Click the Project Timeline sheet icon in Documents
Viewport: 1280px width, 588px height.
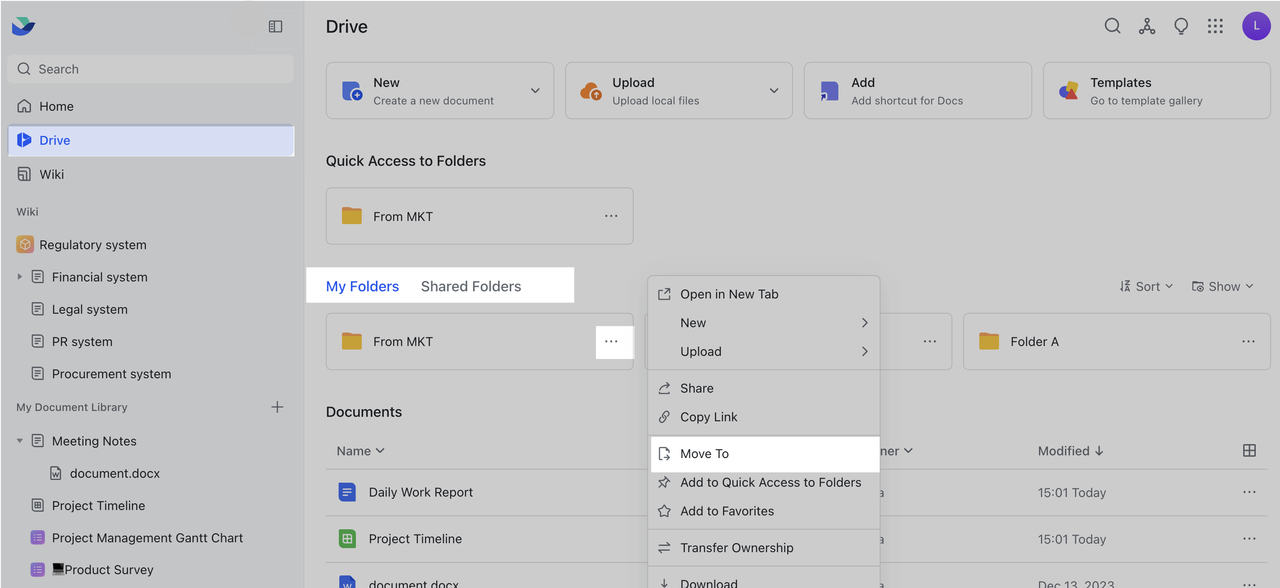347,539
